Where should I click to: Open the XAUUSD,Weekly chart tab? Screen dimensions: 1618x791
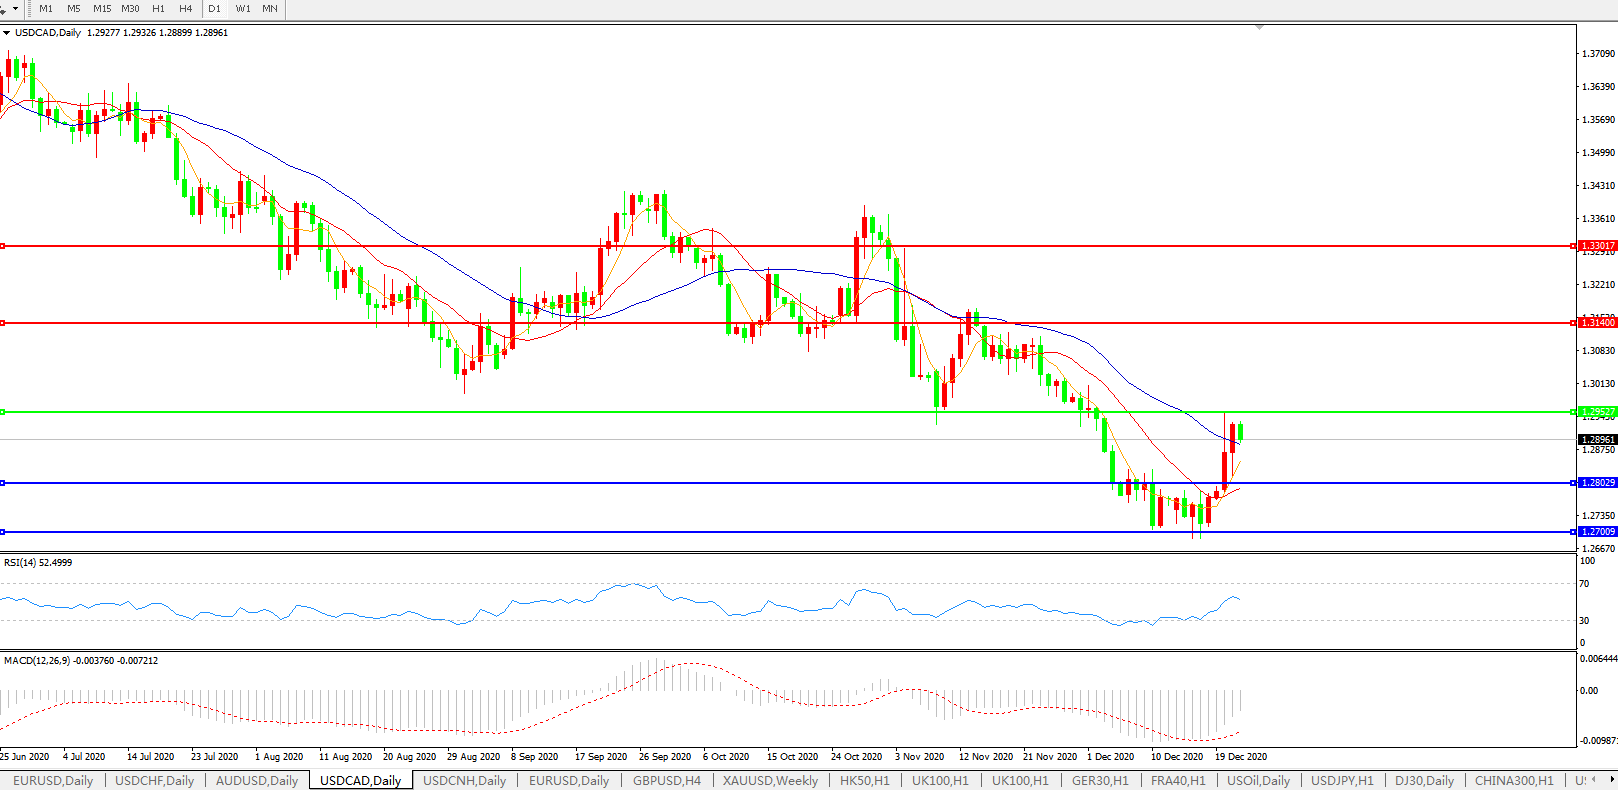point(770,781)
